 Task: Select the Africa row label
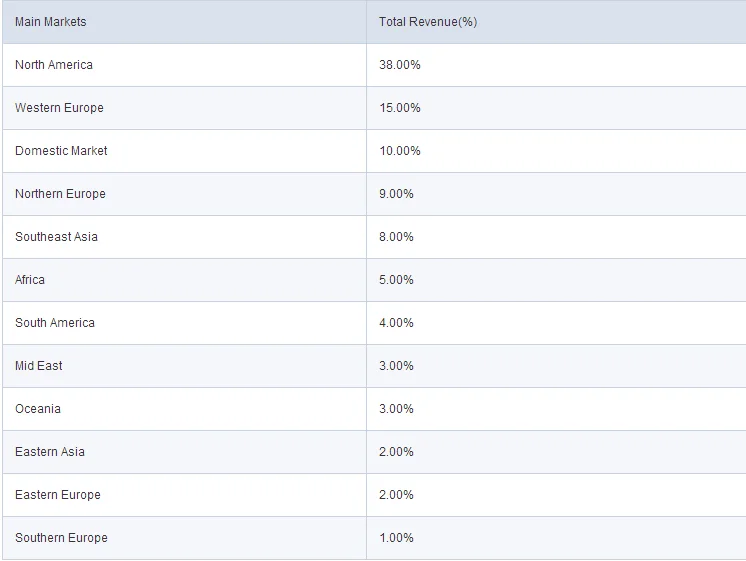[x=30, y=280]
